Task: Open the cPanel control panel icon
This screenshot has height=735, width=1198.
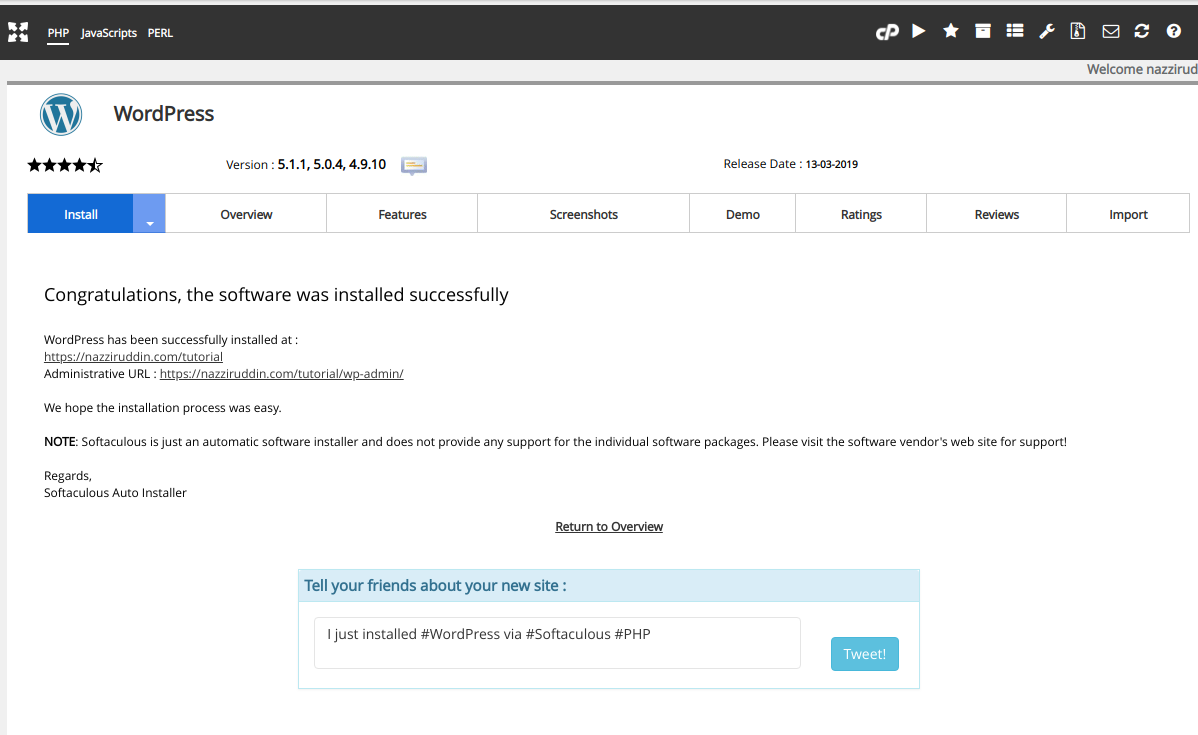Action: tap(886, 32)
